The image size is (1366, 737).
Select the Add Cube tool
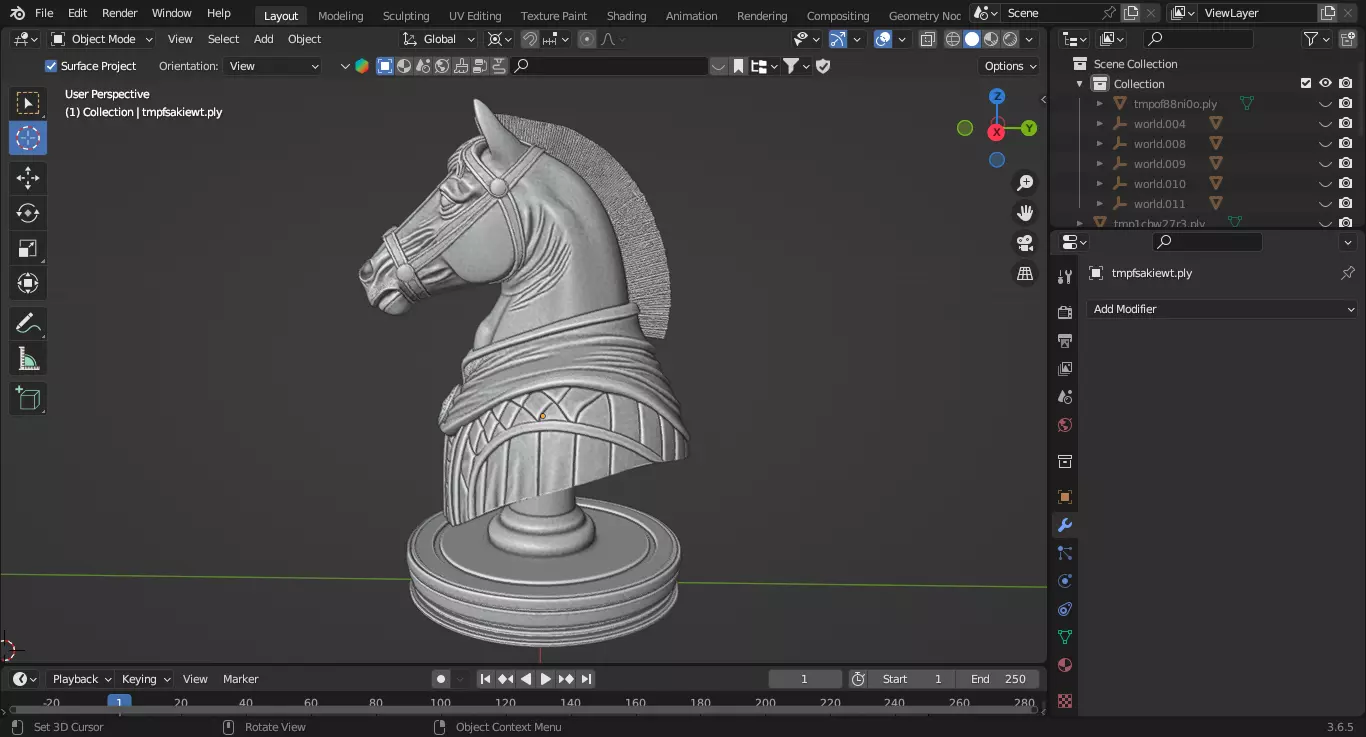[x=28, y=399]
